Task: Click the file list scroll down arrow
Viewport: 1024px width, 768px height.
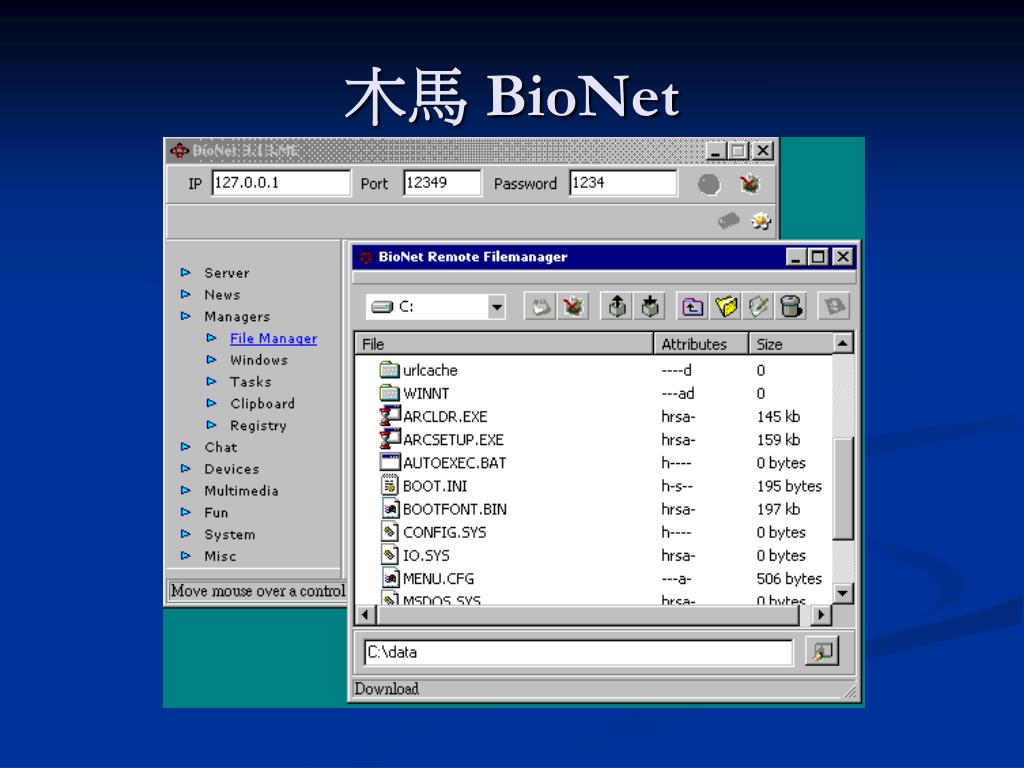Action: pyautogui.click(x=843, y=593)
